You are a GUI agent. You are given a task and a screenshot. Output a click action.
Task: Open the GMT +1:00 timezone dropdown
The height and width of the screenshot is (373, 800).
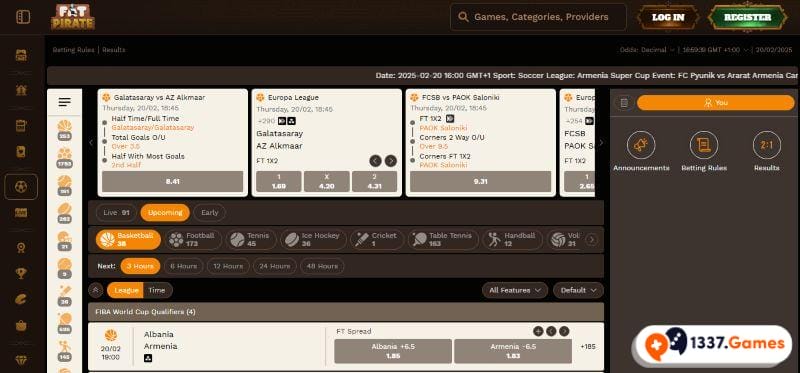[715, 50]
